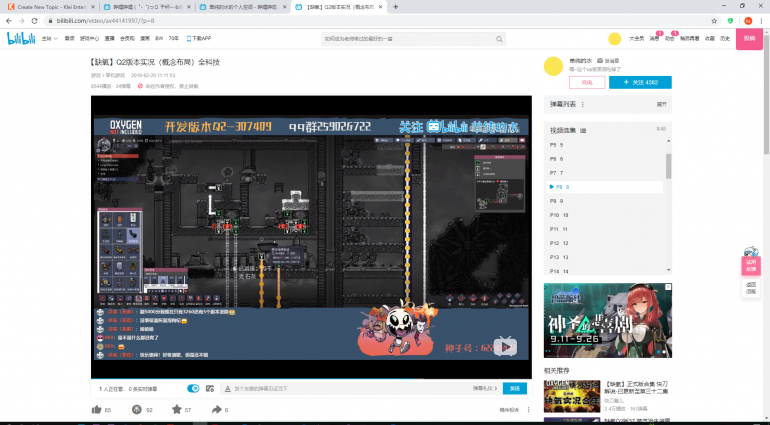Bookmark this page with the star icon
This screenshot has width=770, height=425.
click(x=714, y=21)
